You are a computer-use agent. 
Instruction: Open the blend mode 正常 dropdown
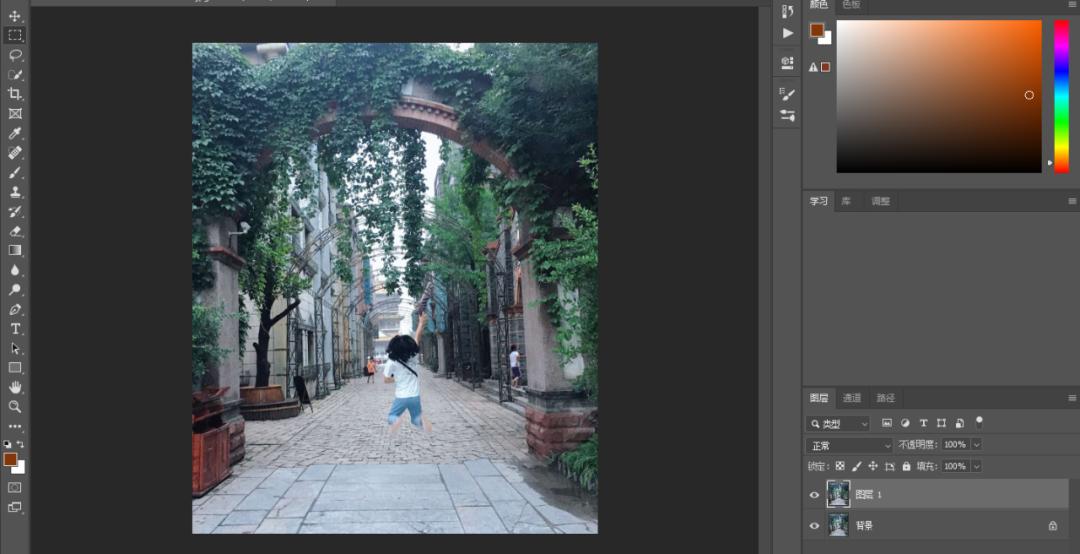(850, 445)
